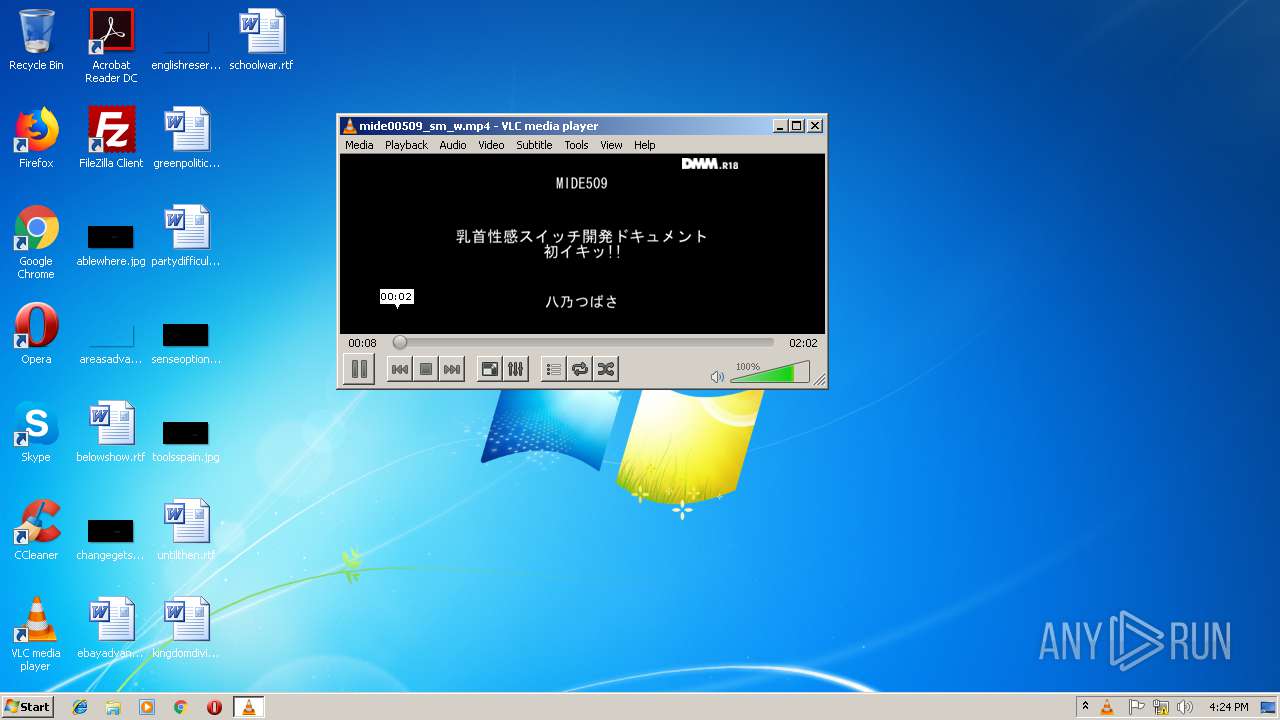Select the englishreser... desktop file
Viewport: 1280px width, 720px height.
186,50
